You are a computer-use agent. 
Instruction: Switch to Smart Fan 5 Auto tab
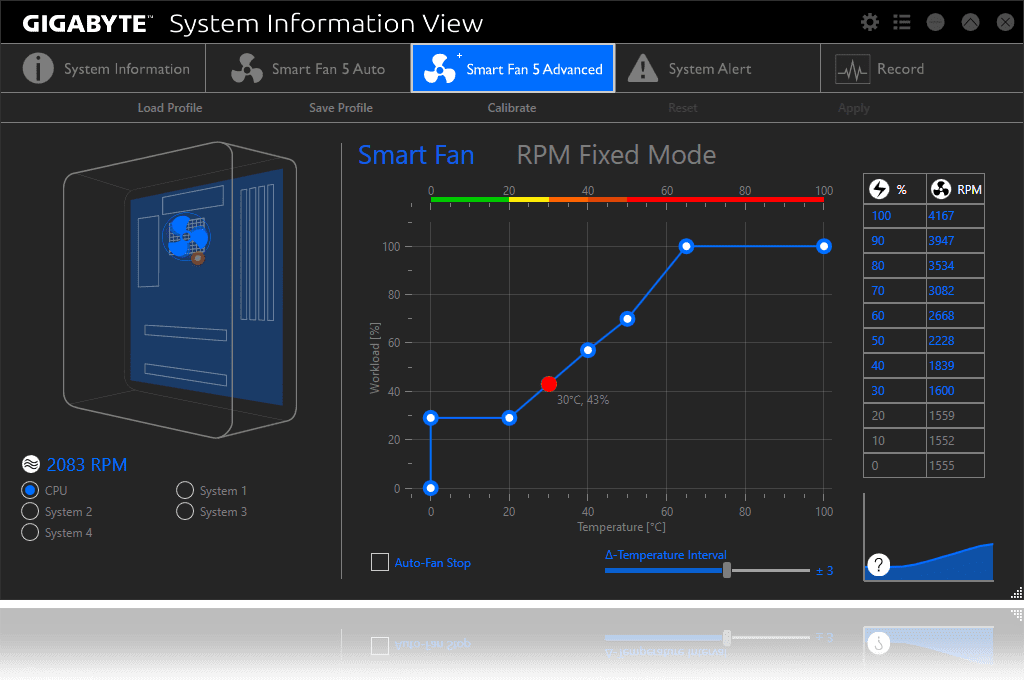[308, 69]
